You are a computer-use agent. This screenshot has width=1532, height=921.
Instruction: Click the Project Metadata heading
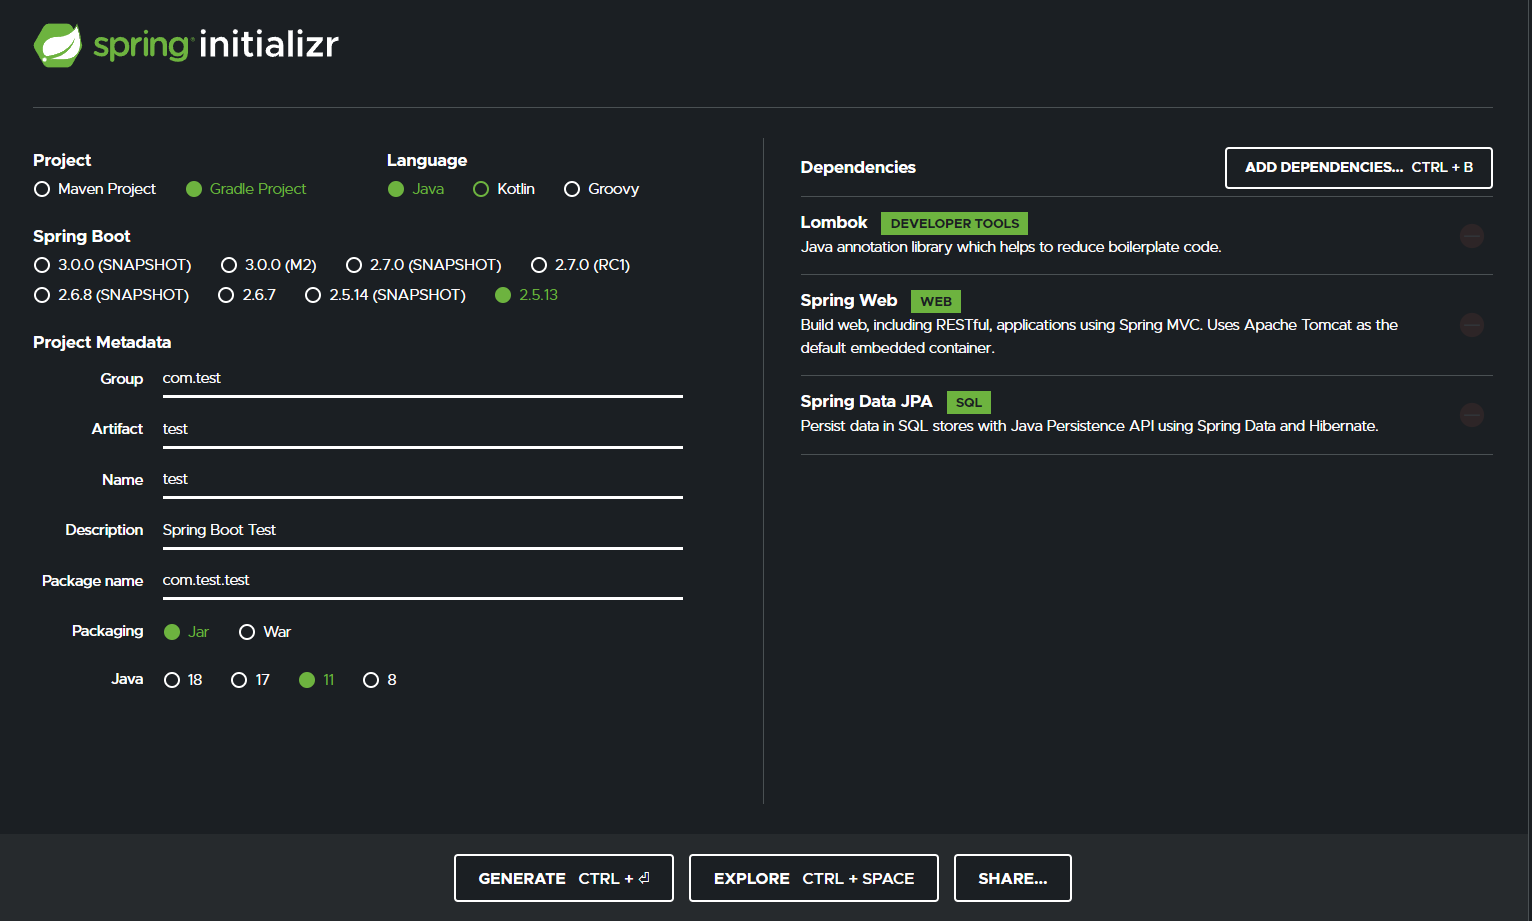(102, 342)
